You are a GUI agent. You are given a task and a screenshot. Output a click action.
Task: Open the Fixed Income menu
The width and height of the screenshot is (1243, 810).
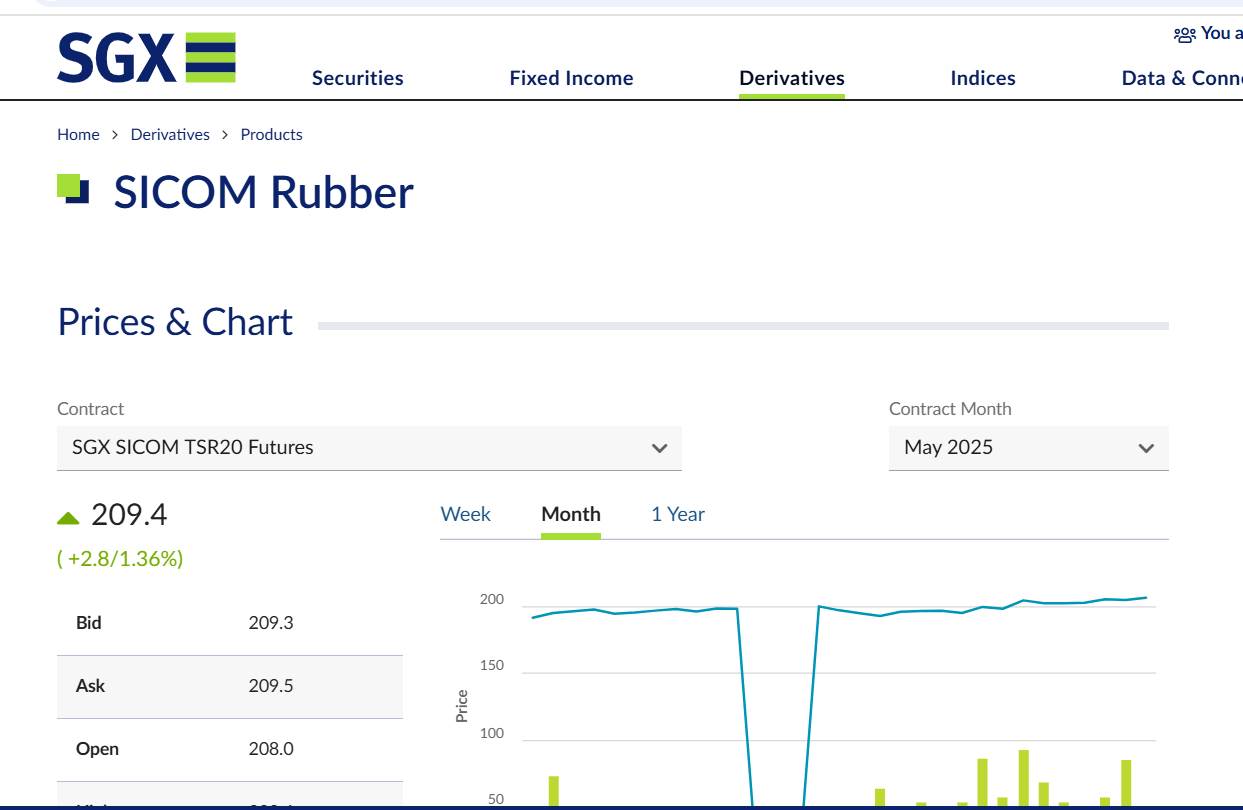(x=571, y=78)
